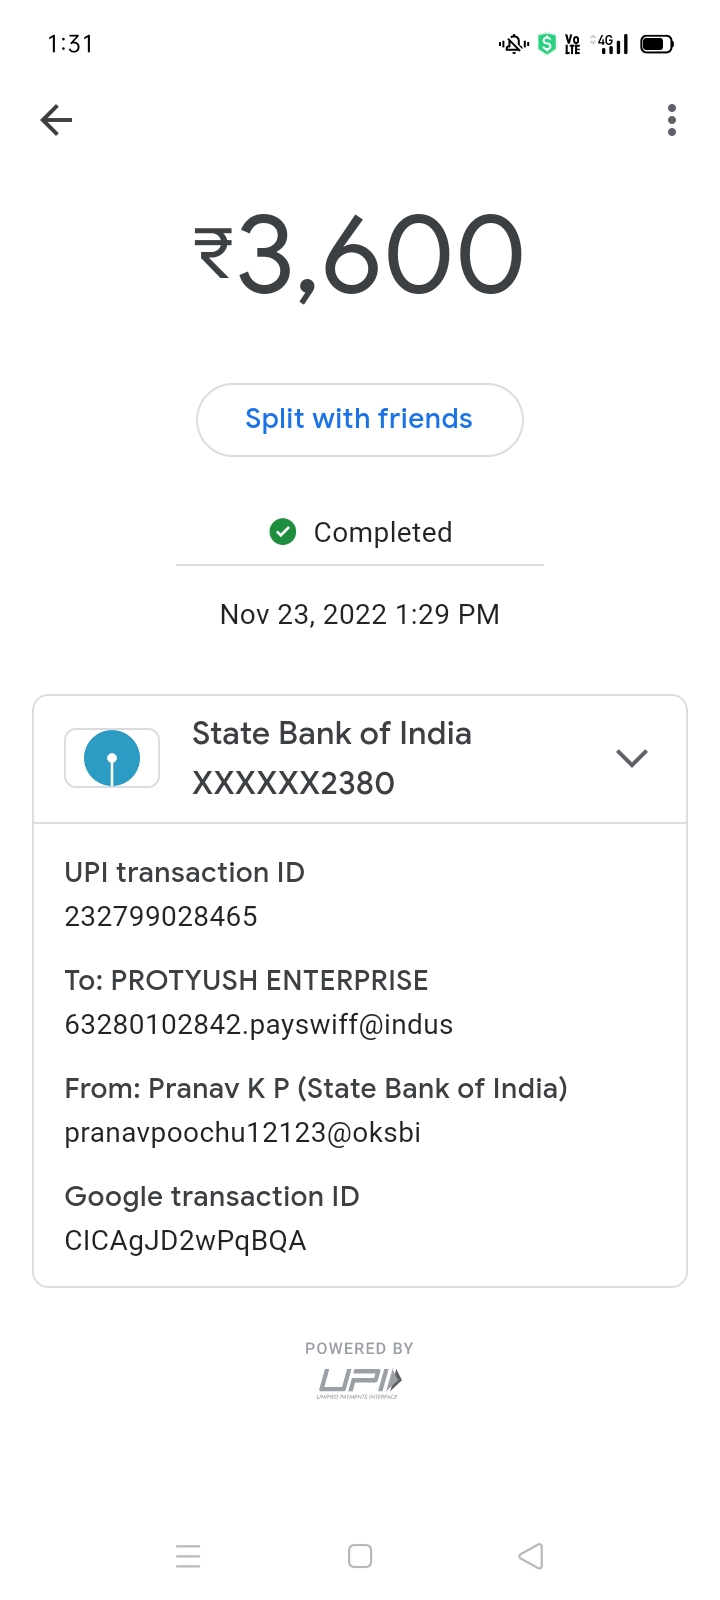
Task: Go back using the arrow icon
Action: click(57, 121)
